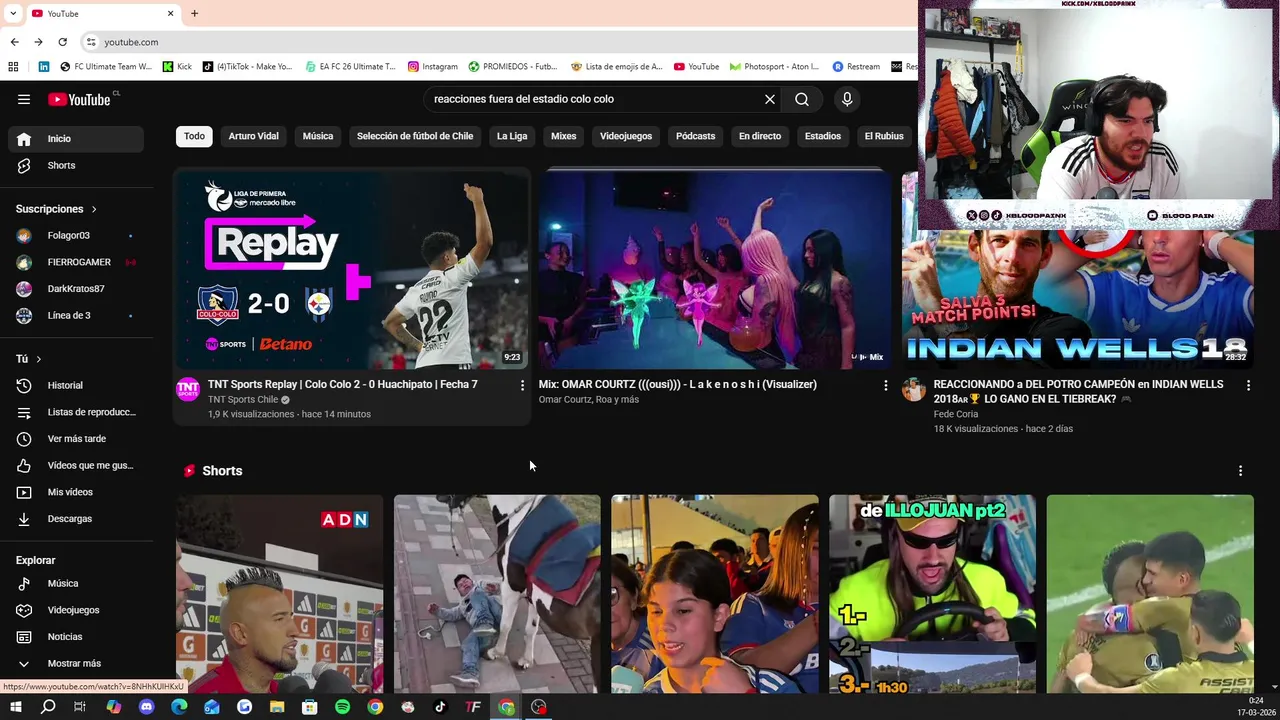This screenshot has width=1280, height=720.
Task: Open Discord from the taskbar
Action: click(x=147, y=707)
